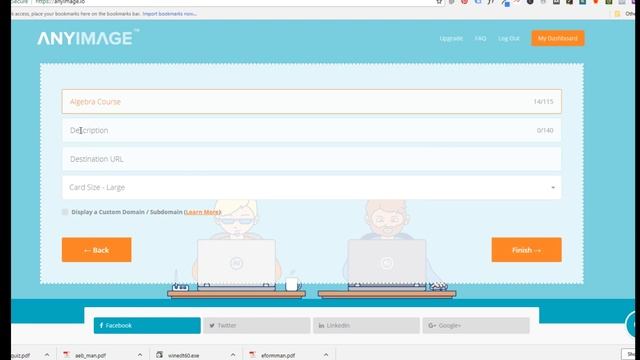Open the Upgrade page
The image size is (640, 360).
pos(451,38)
